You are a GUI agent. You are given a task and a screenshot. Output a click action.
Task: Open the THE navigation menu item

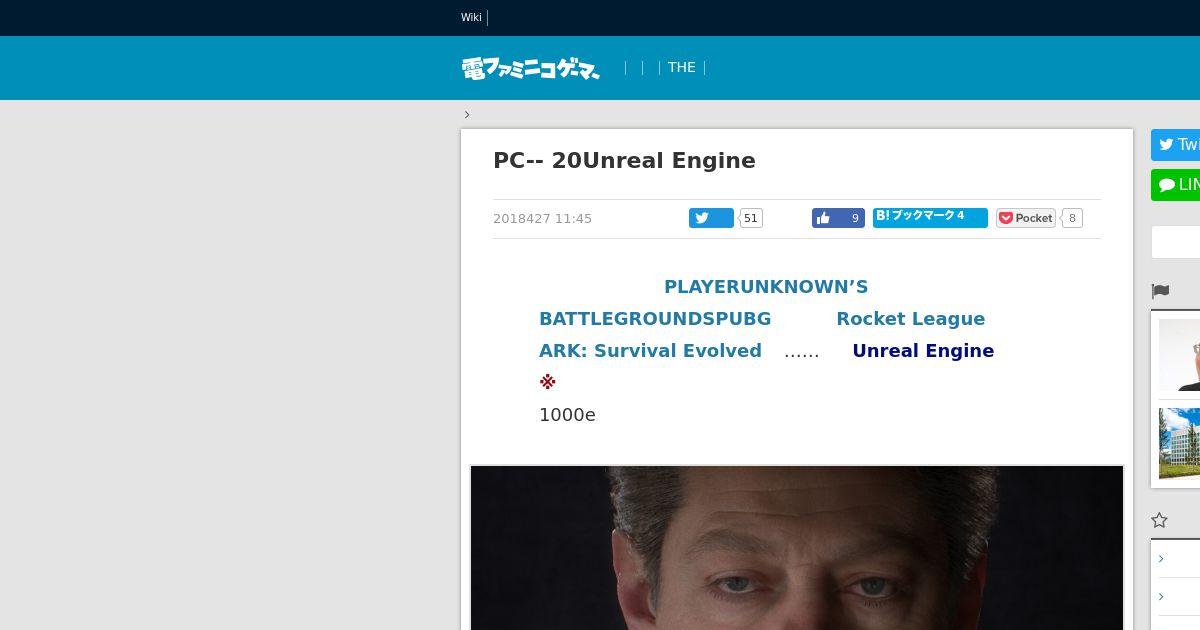[682, 67]
